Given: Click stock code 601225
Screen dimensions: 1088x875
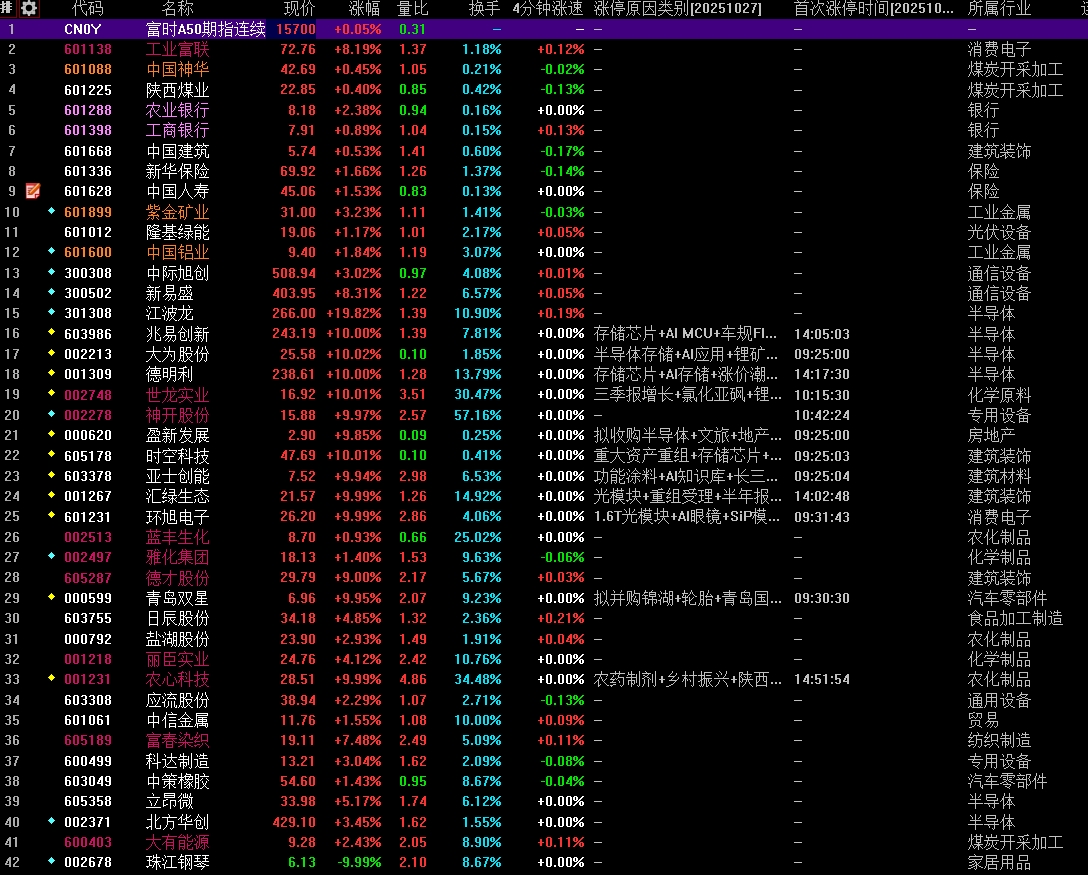Looking at the screenshot, I should coord(88,90).
